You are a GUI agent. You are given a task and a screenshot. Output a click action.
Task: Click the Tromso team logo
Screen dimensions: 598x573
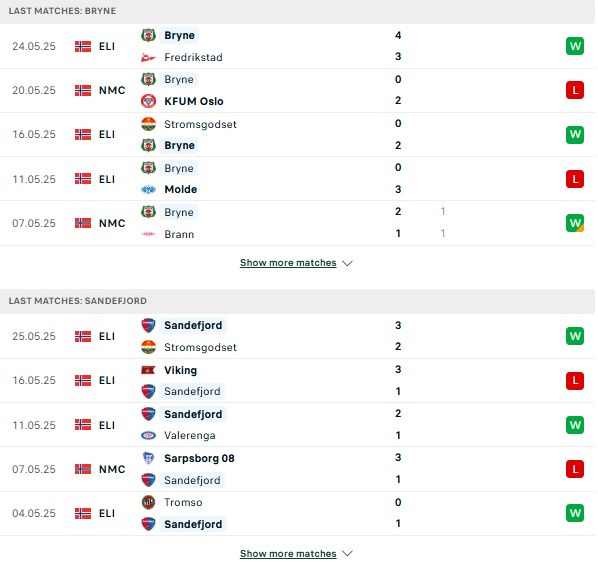148,502
